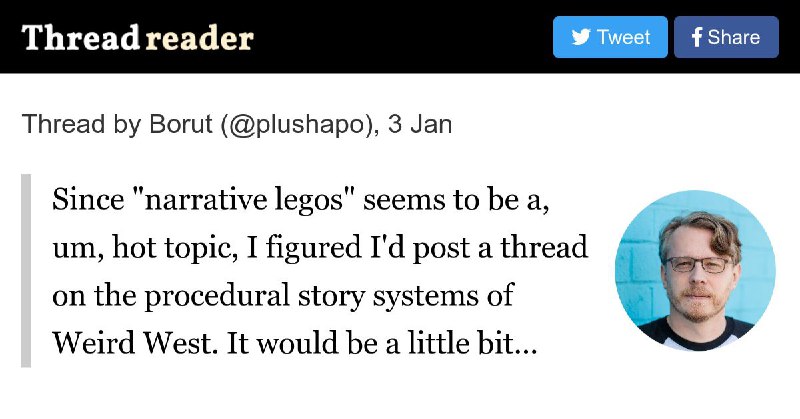Screen dimensions: 800x419
Task: Click the grey quote bar beside text
Action: pyautogui.click(x=26, y=270)
